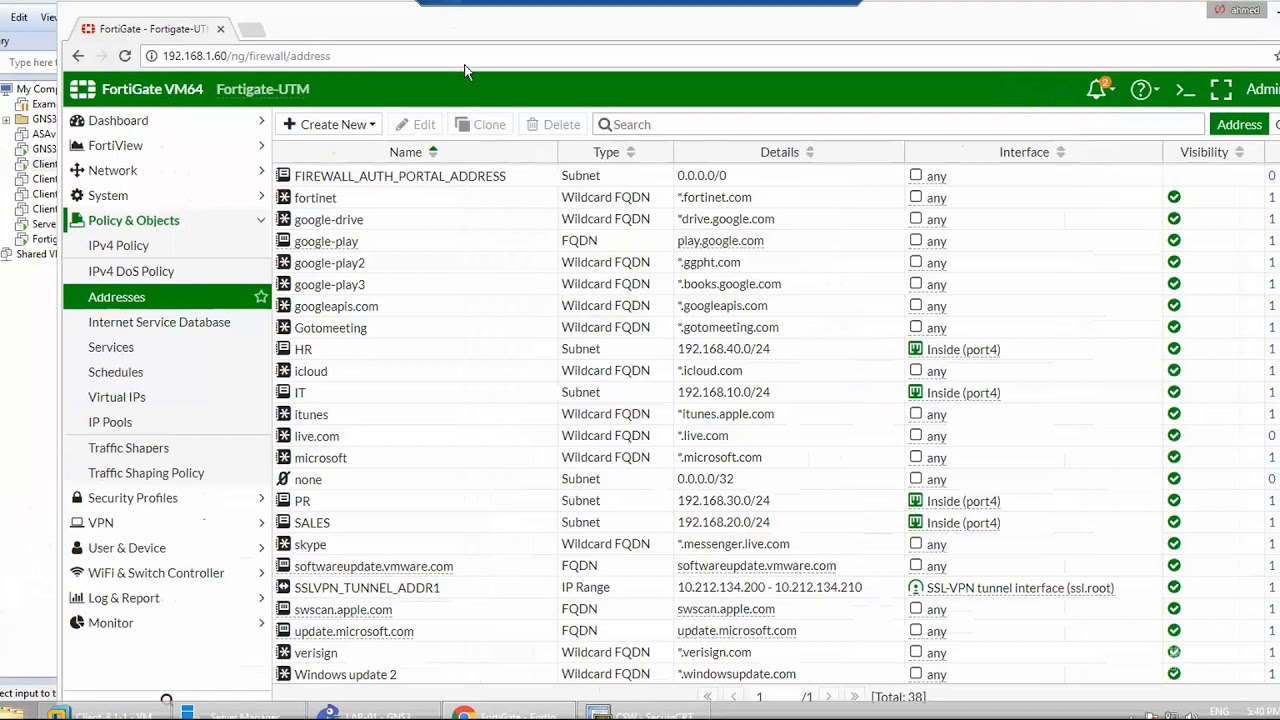Open IPv4 Policy menu item

[x=118, y=245]
